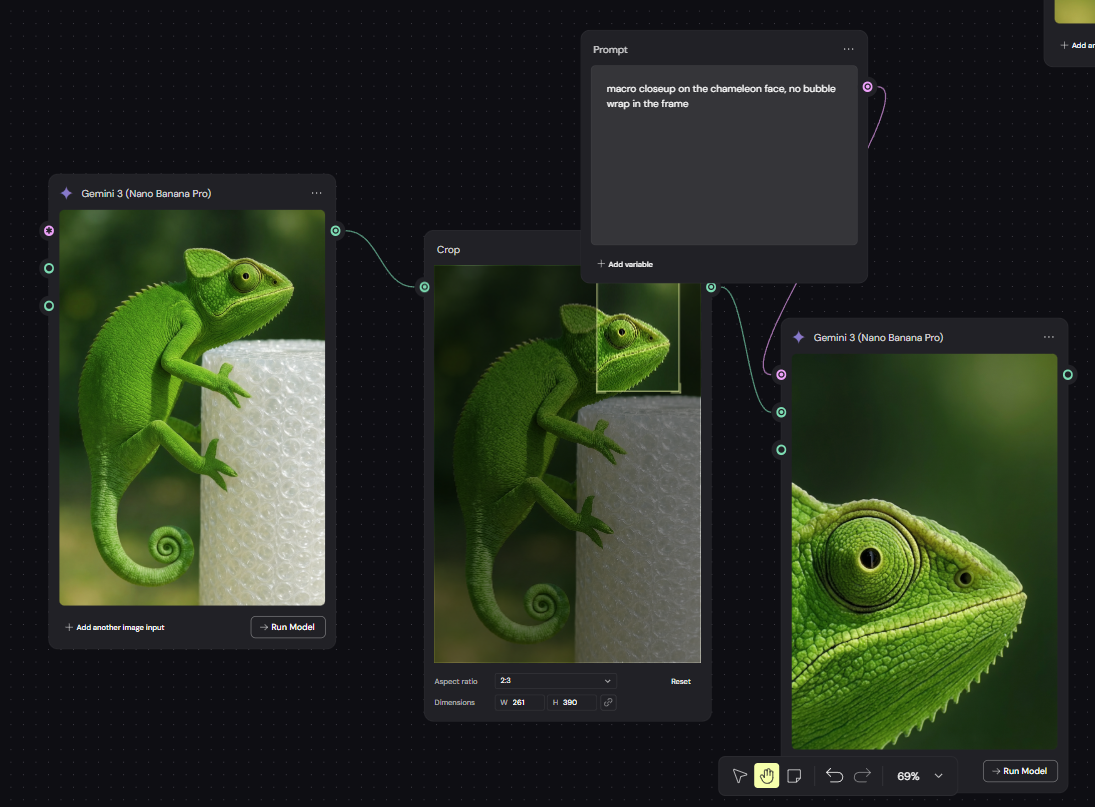This screenshot has height=807, width=1095.
Task: Click the chameleon closeup image in the right Gemini node
Action: (x=925, y=551)
